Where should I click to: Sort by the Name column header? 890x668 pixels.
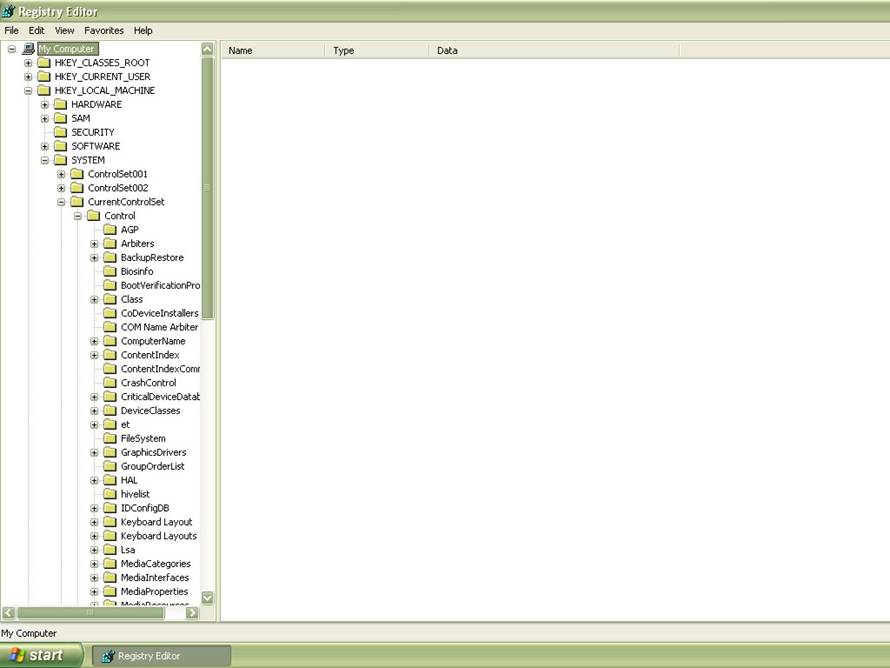(x=272, y=51)
